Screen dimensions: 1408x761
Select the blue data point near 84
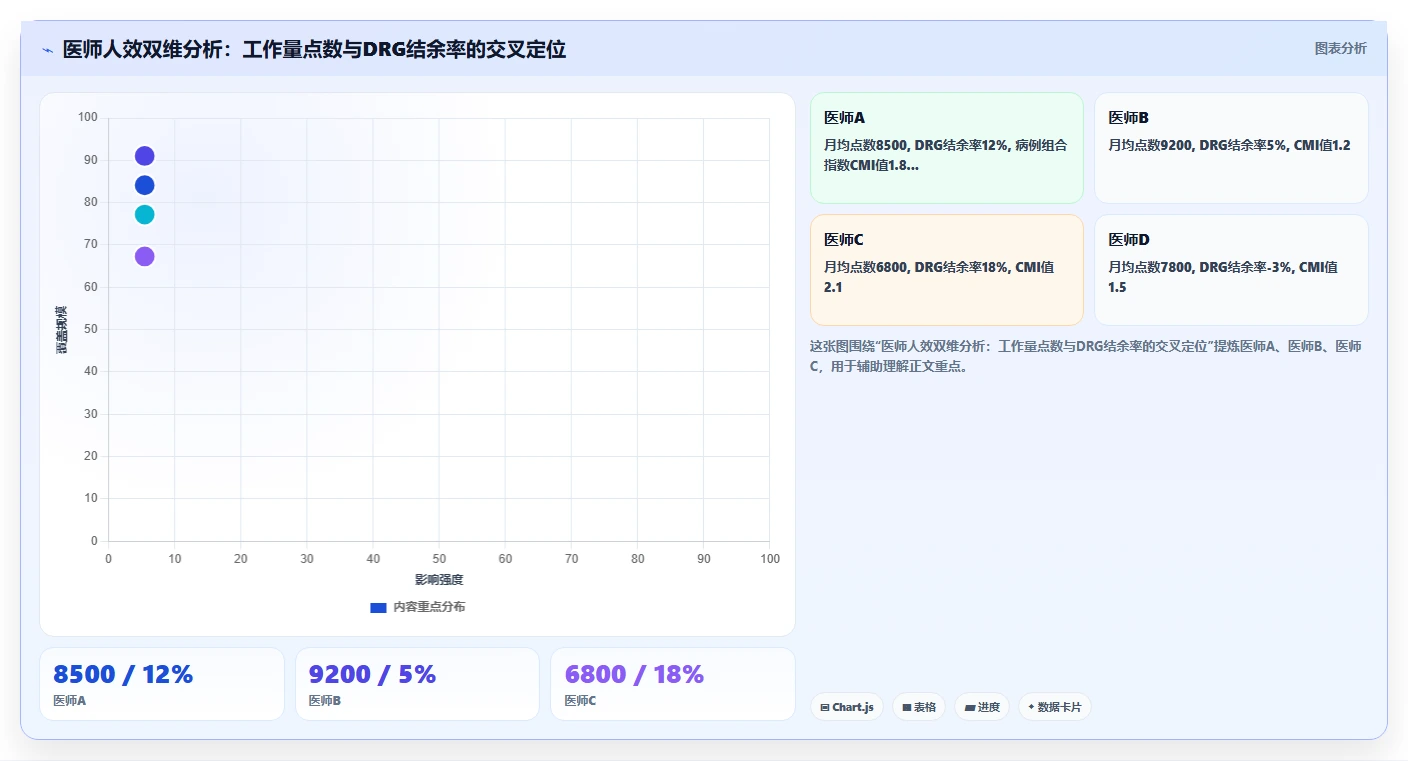(144, 185)
